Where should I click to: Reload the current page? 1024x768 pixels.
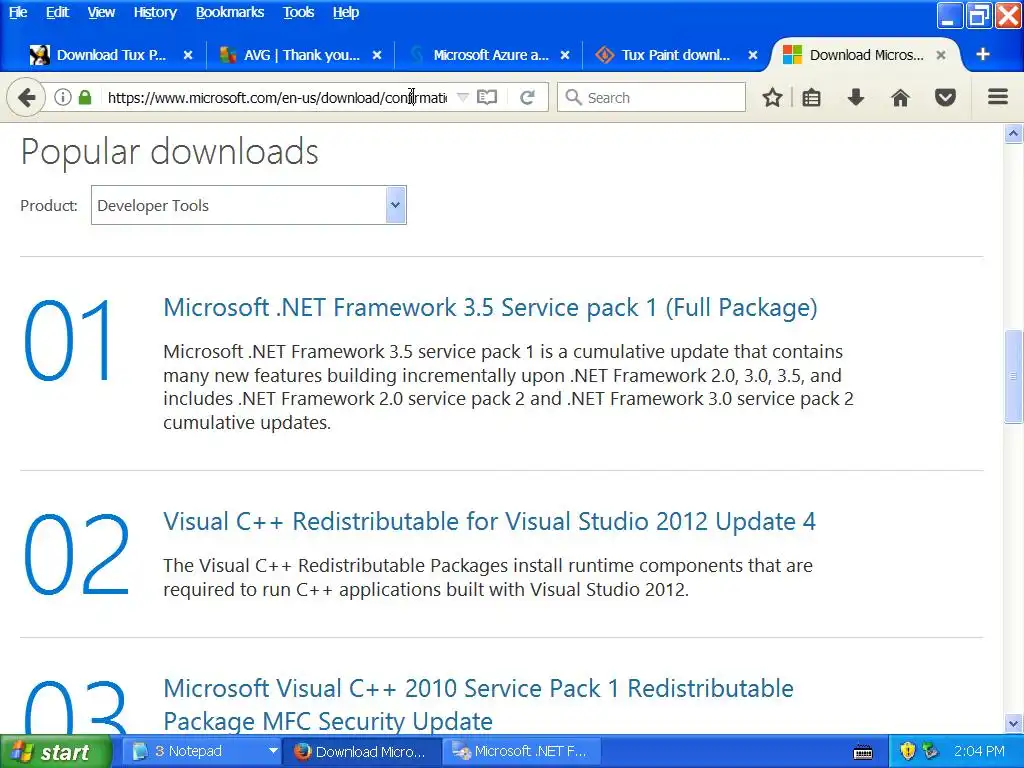pos(528,97)
